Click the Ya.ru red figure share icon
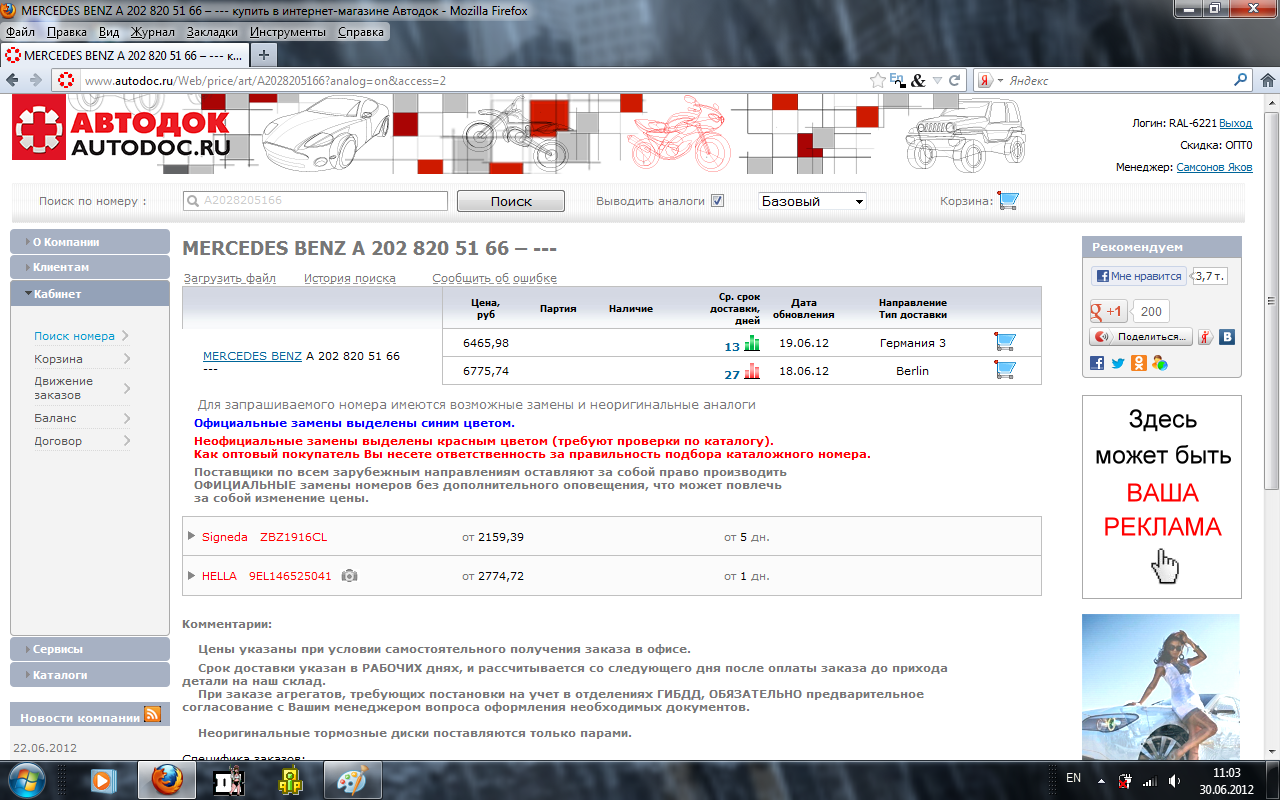 1205,337
